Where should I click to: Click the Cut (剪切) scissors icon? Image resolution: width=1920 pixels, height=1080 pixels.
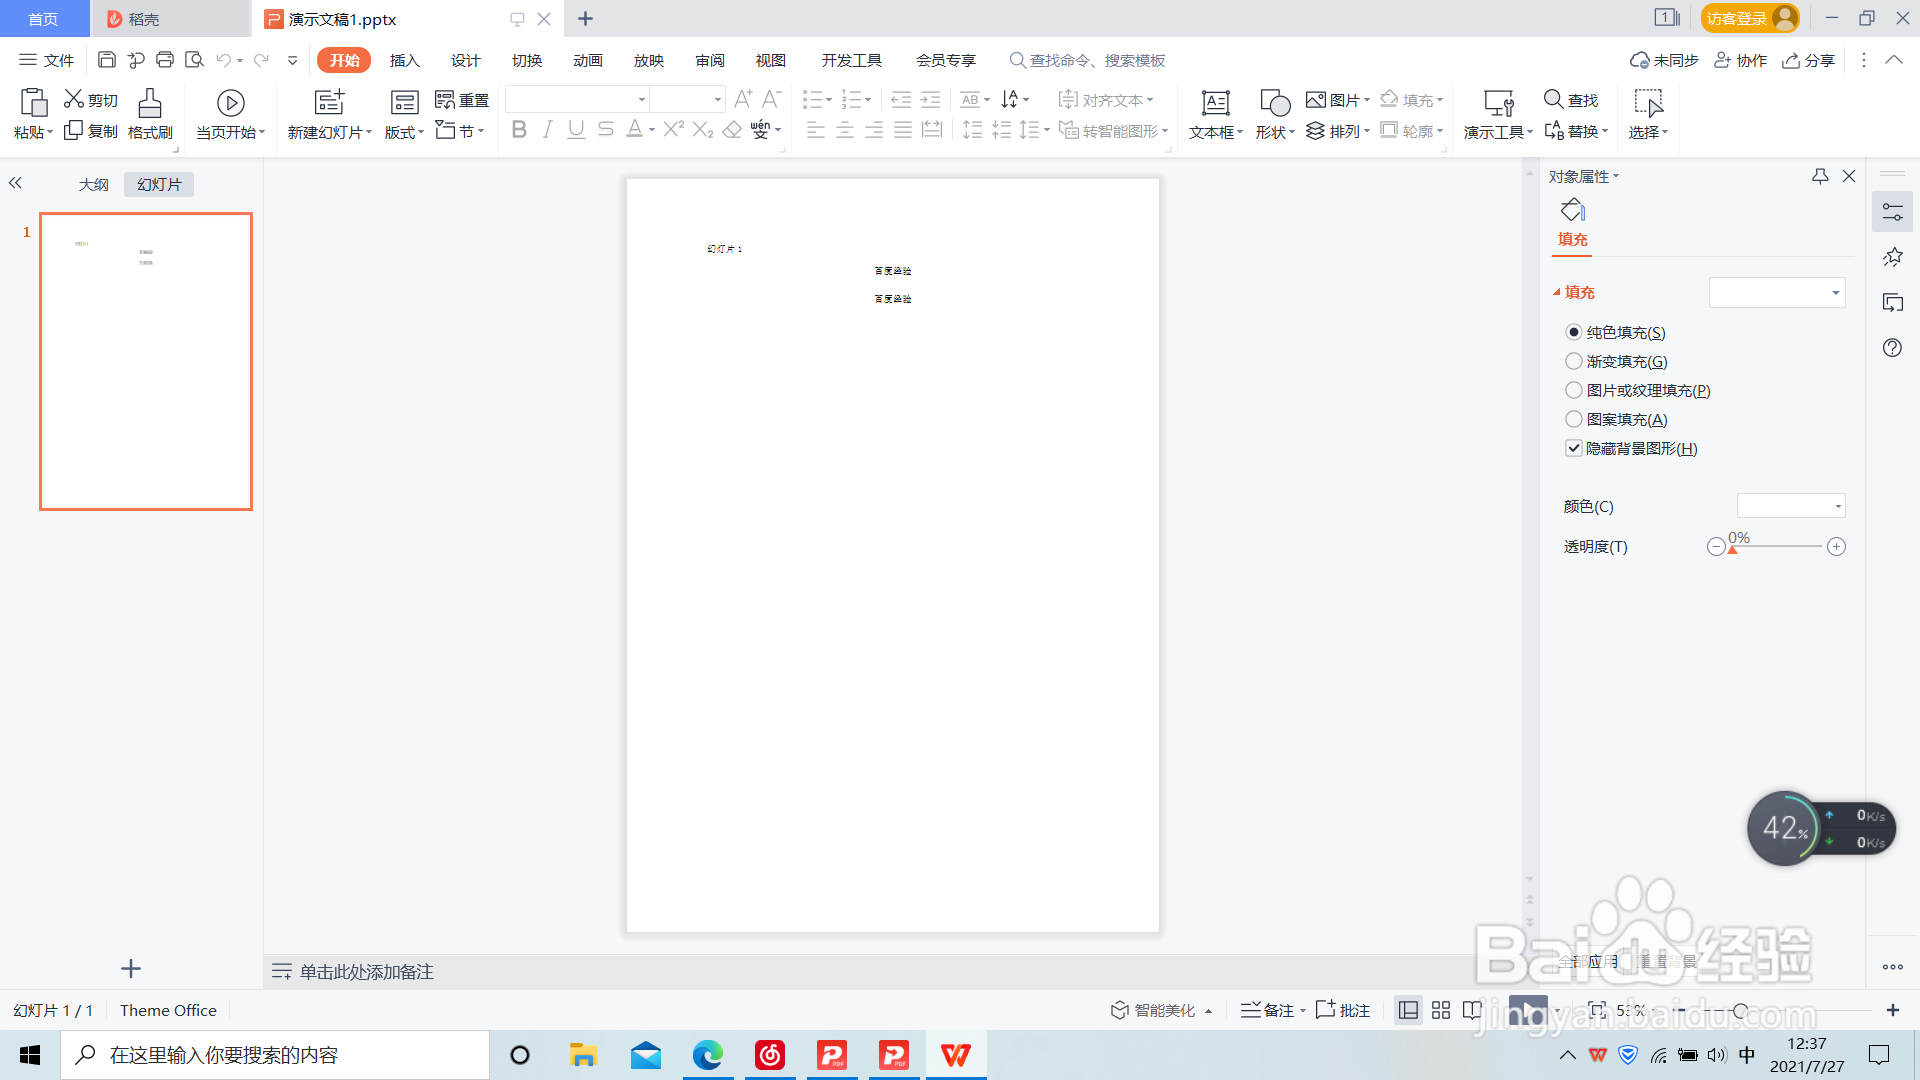(x=74, y=99)
